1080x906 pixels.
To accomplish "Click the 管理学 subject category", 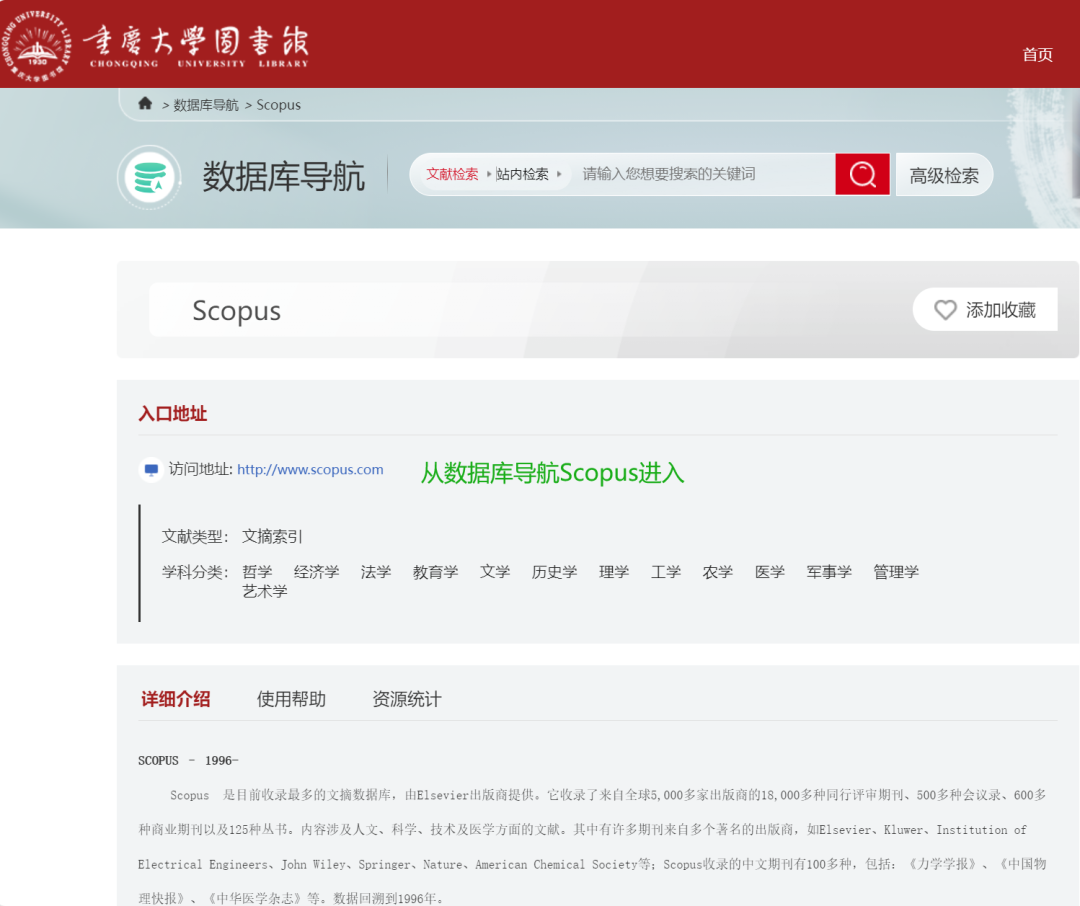I will (x=896, y=572).
